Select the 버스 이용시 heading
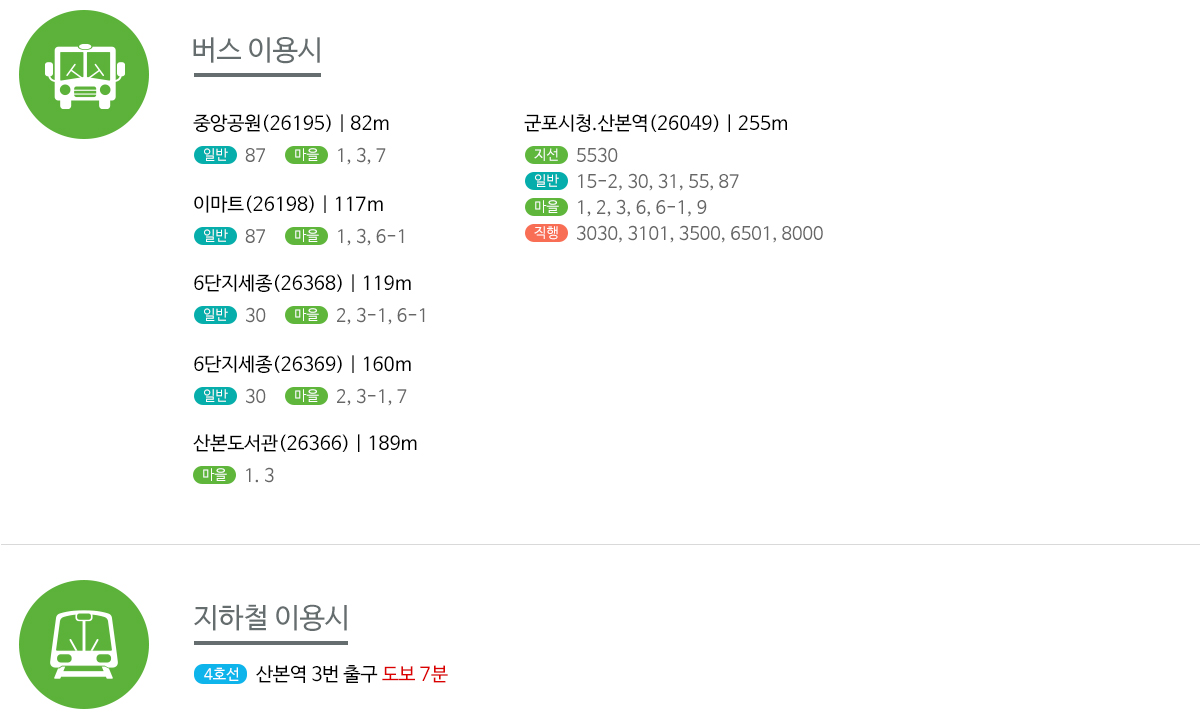1200x719 pixels. pos(257,49)
